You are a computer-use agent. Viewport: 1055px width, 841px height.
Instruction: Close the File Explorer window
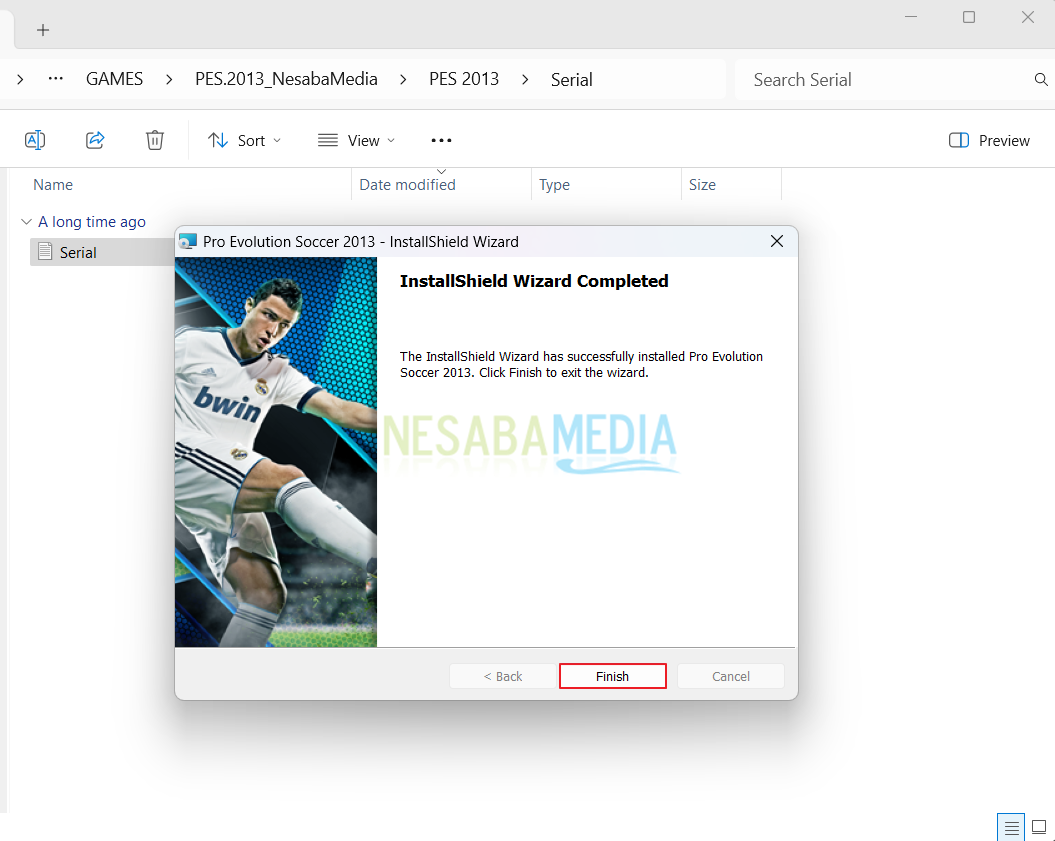click(1027, 17)
